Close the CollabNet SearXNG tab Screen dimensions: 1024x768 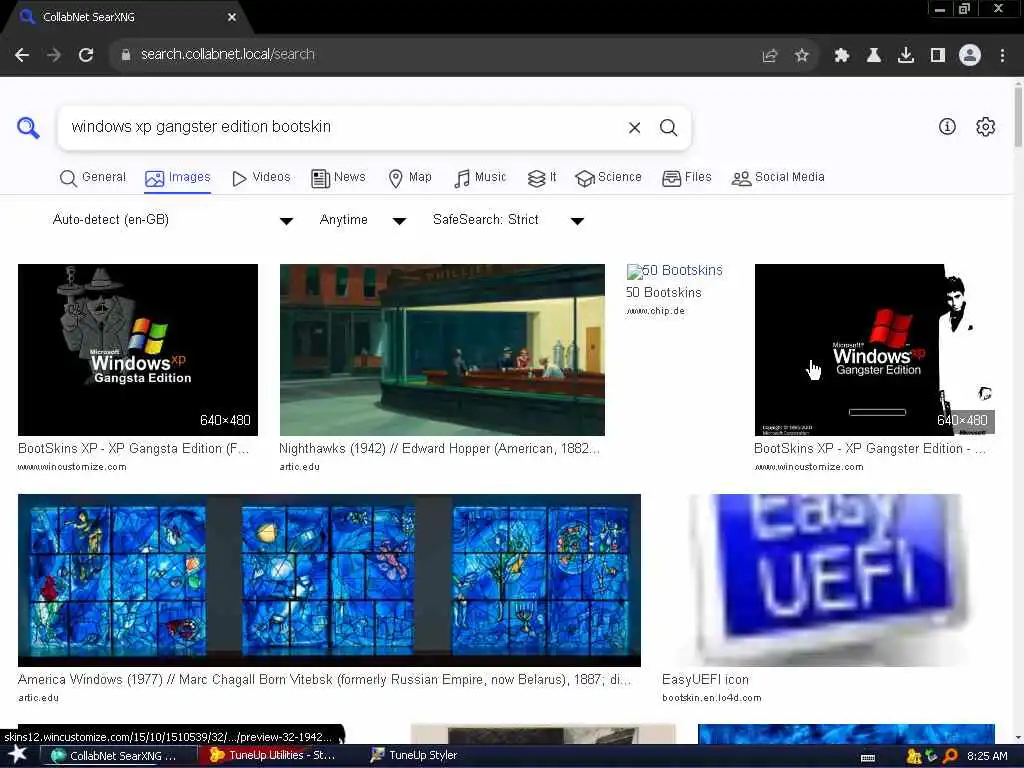click(x=232, y=17)
